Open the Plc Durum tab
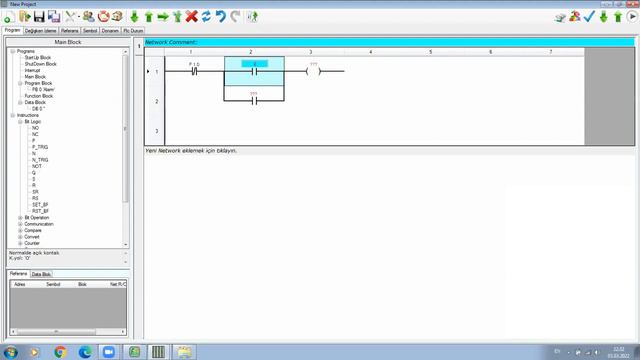 (133, 31)
